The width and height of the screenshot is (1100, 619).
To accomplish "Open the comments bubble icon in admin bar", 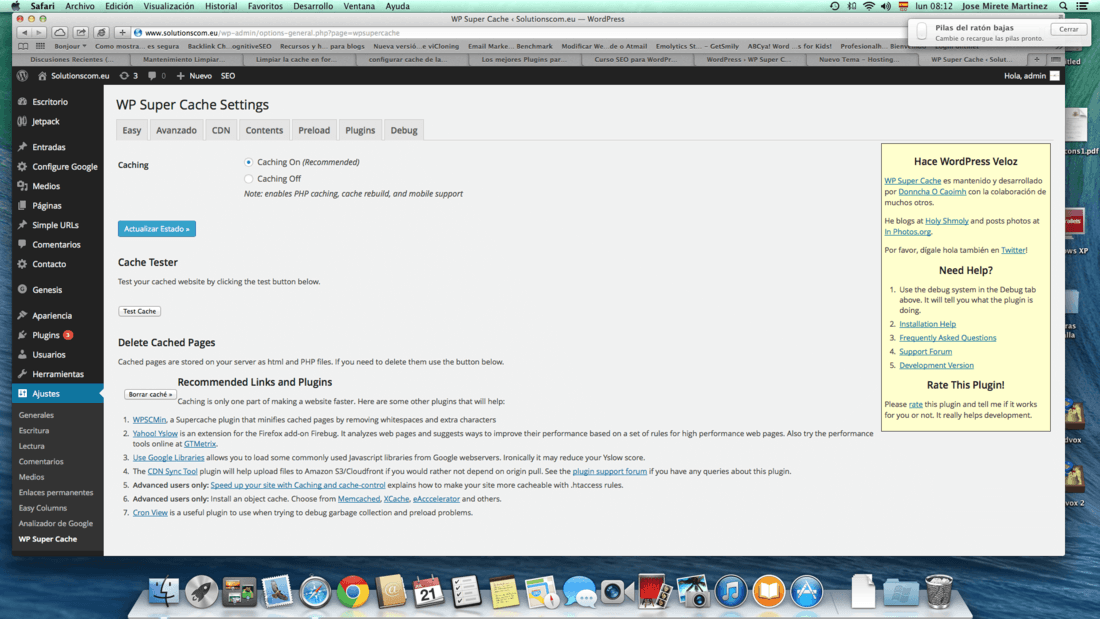I will [156, 76].
